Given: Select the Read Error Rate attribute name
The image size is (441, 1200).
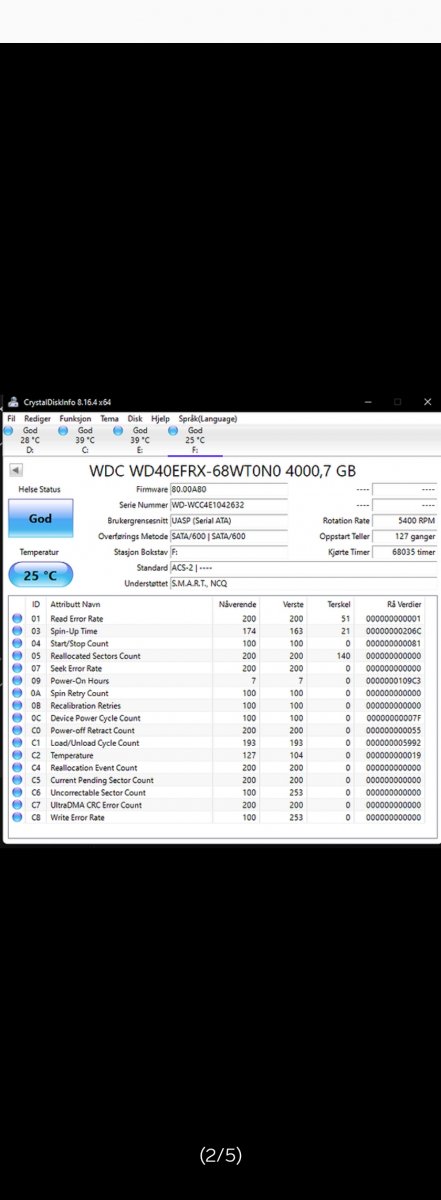Looking at the screenshot, I should coord(77,619).
